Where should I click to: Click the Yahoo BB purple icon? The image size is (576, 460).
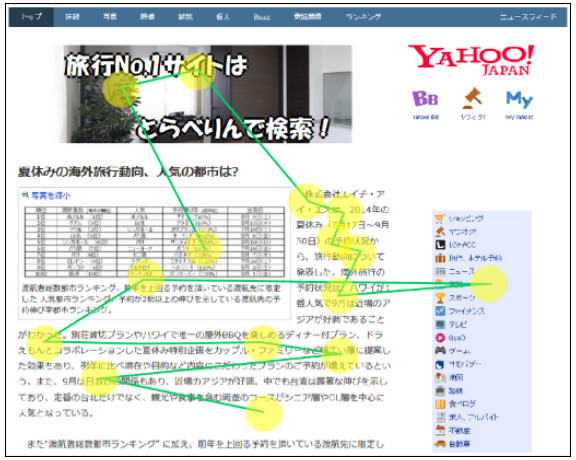point(425,98)
